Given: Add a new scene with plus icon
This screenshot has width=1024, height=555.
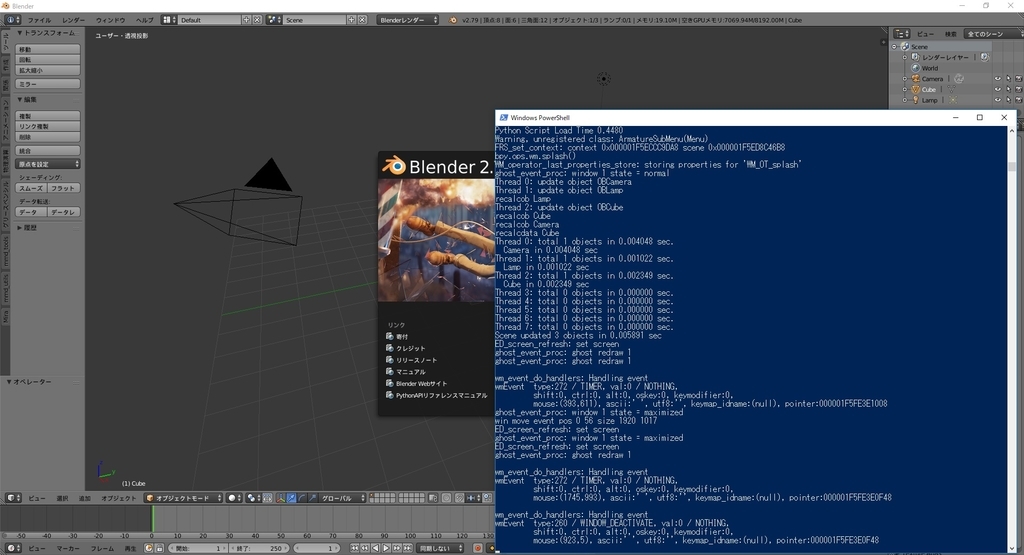Looking at the screenshot, I should 351,20.
